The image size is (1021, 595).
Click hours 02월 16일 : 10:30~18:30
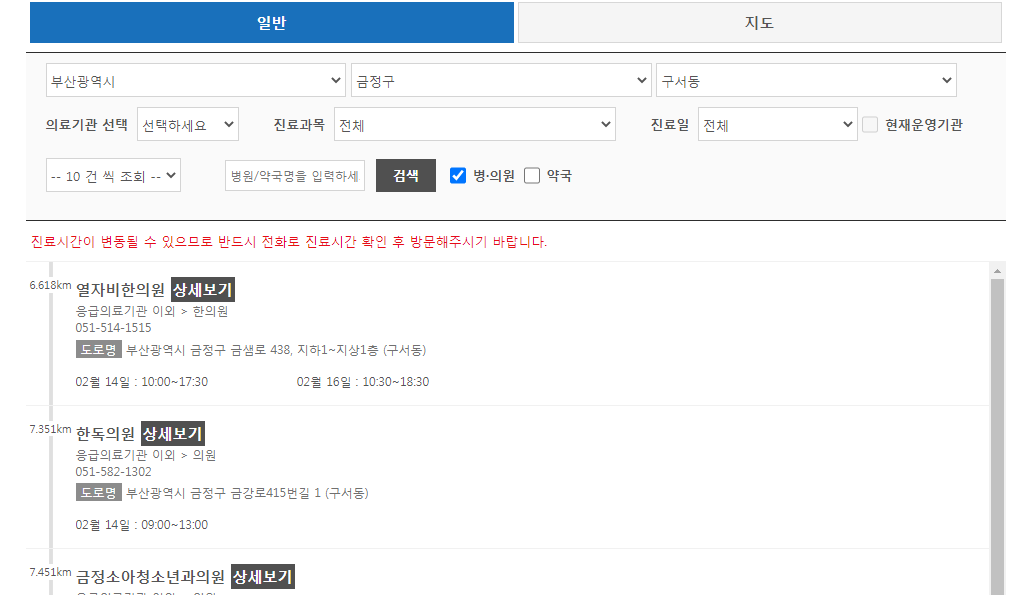(363, 382)
